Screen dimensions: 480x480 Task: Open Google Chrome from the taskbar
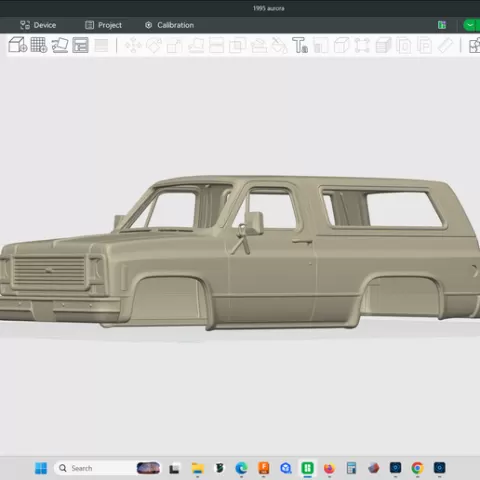coord(417,468)
